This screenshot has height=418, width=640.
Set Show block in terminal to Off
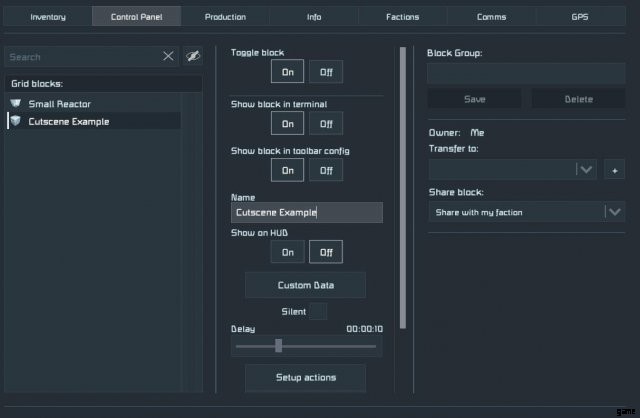coord(325,124)
